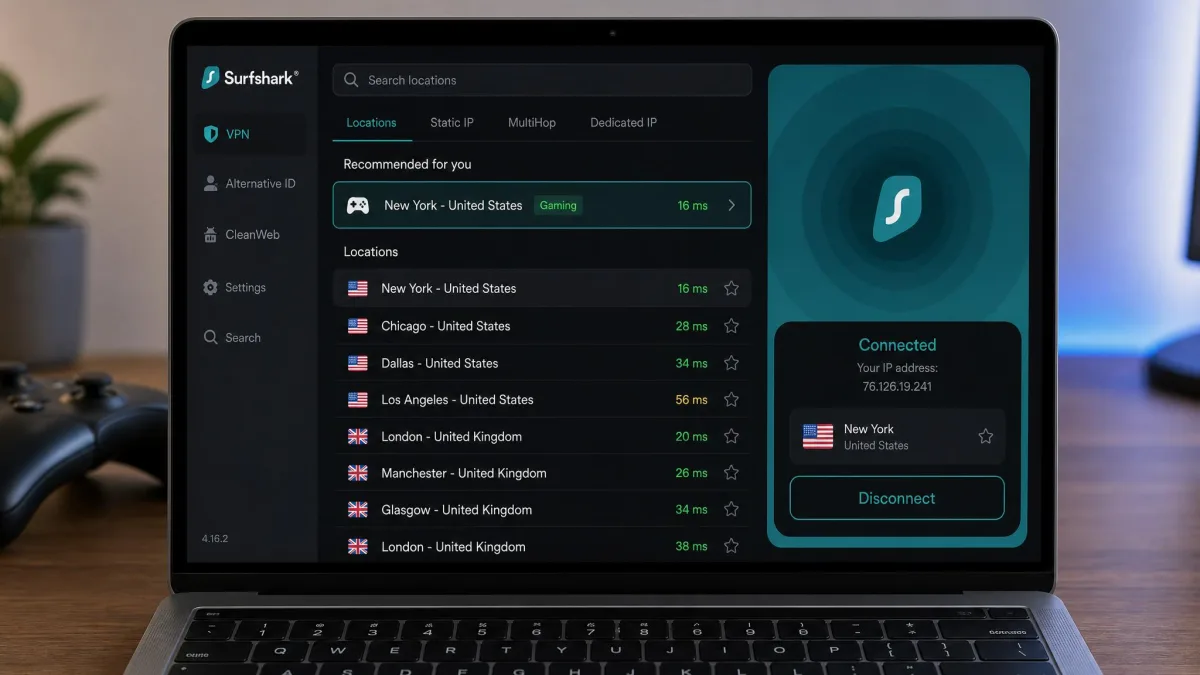Click the Recommended for you heading
Viewport: 1200px width, 675px height.
pyautogui.click(x=407, y=164)
